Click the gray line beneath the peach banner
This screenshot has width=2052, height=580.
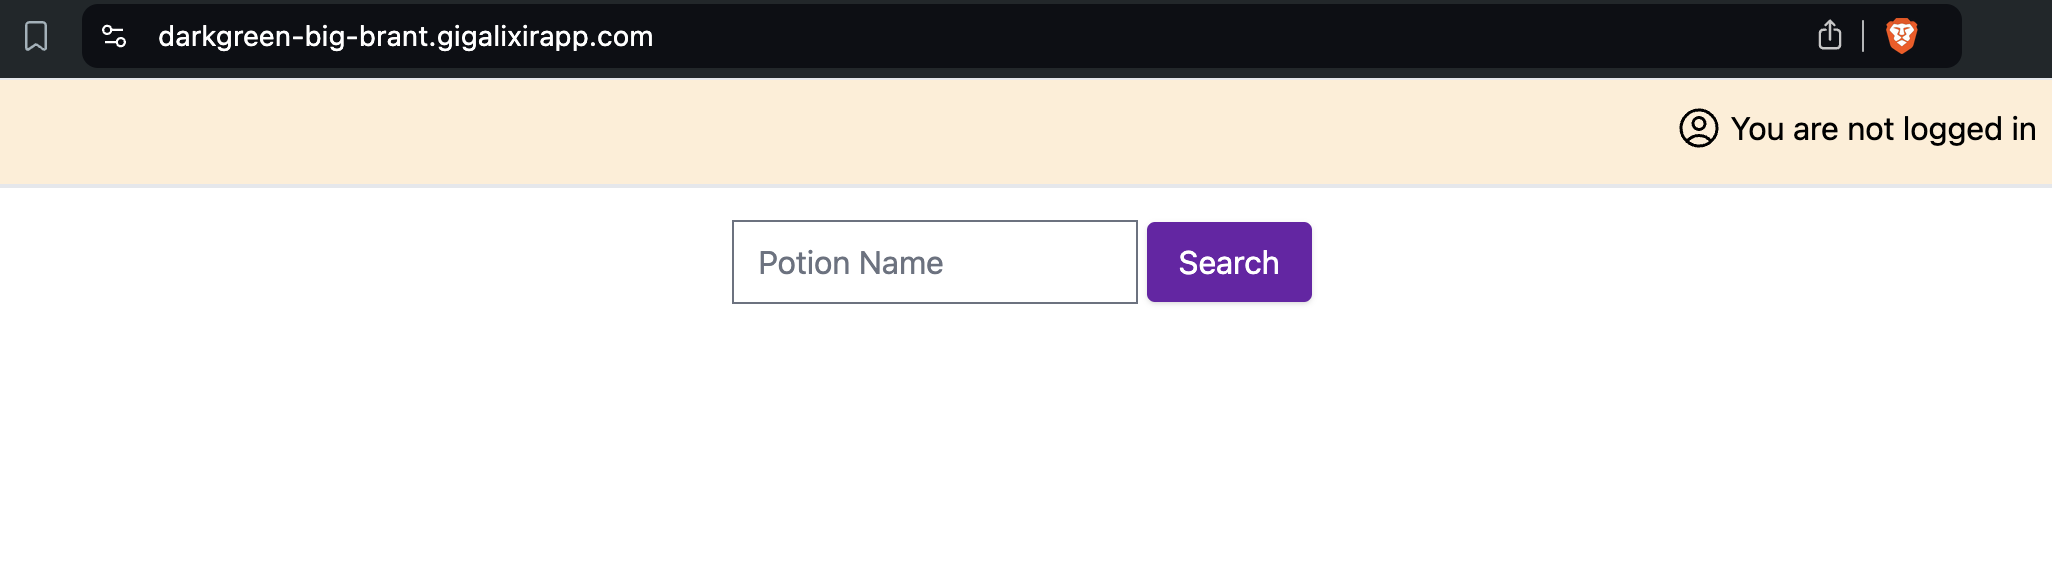click(x=1026, y=185)
